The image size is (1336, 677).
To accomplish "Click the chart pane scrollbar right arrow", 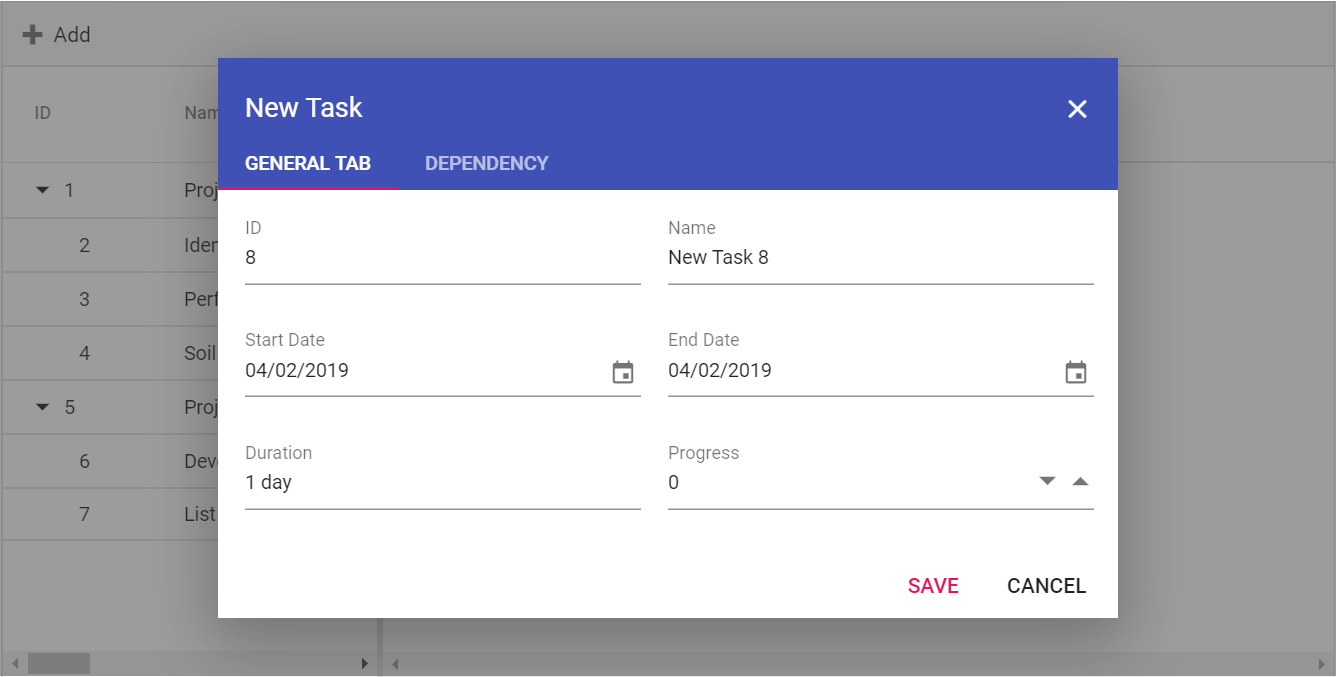I will coord(1322,664).
